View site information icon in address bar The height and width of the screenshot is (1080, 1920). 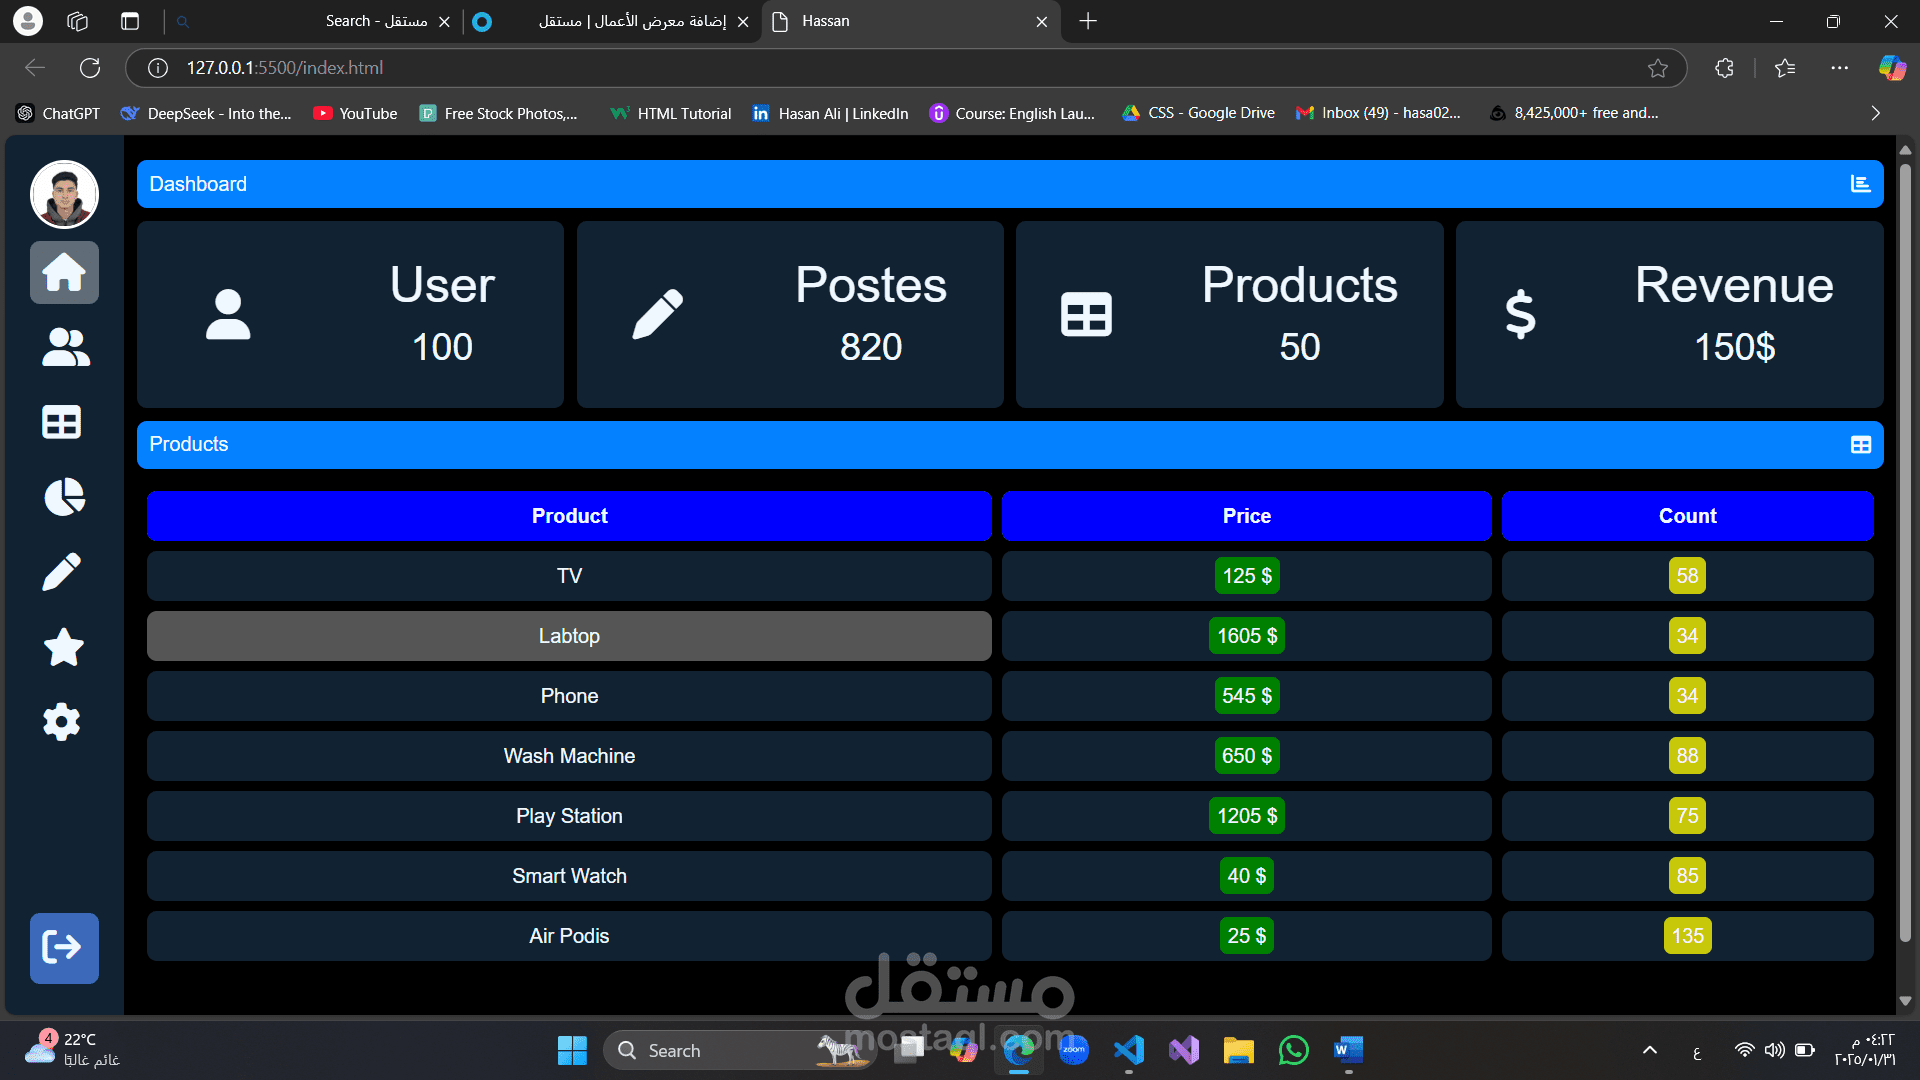[x=158, y=68]
